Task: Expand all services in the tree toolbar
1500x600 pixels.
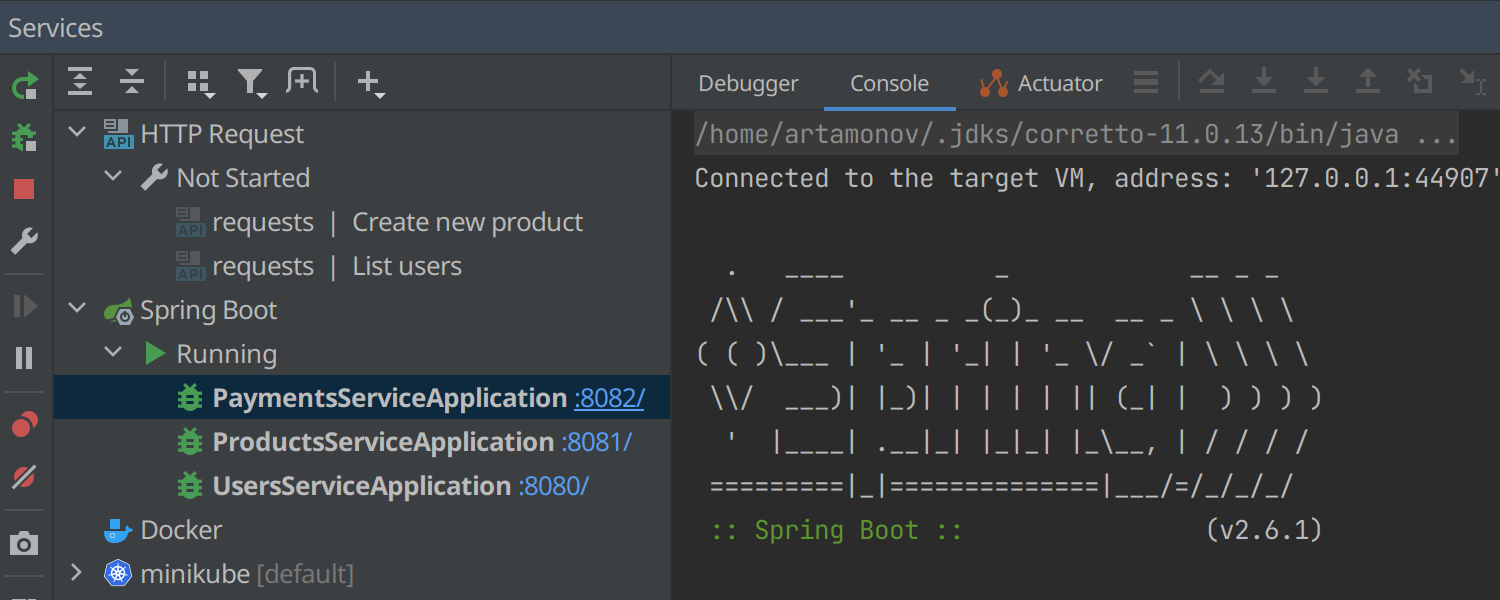Action: tap(80, 82)
